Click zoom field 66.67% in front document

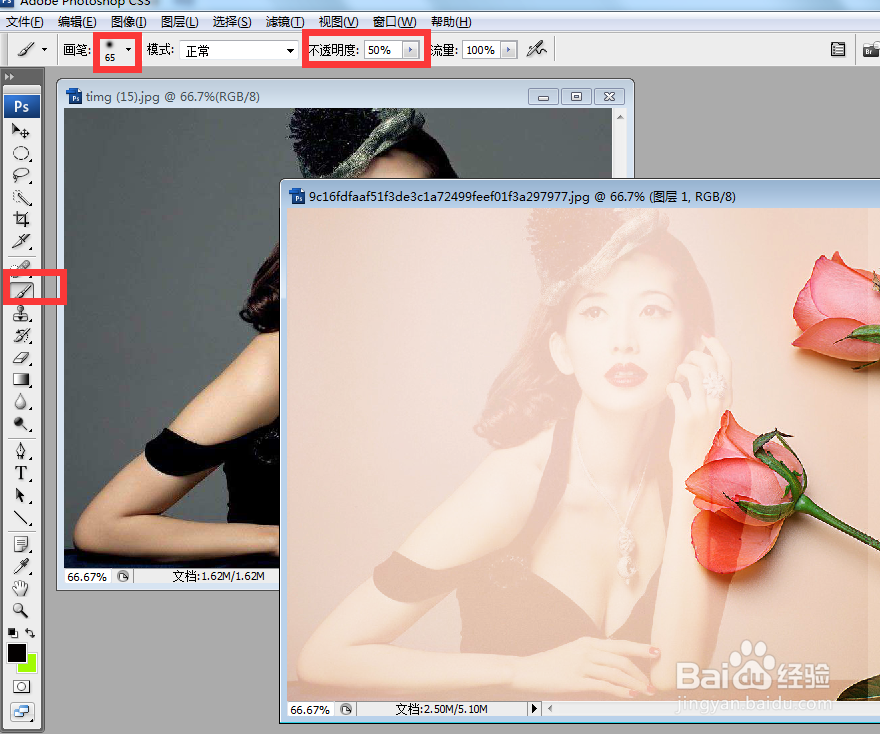pos(310,709)
